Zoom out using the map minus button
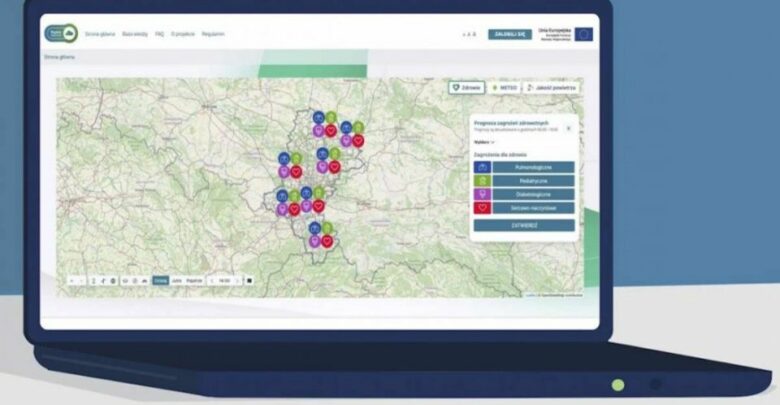Viewport: 780px width, 405px height. (82, 281)
